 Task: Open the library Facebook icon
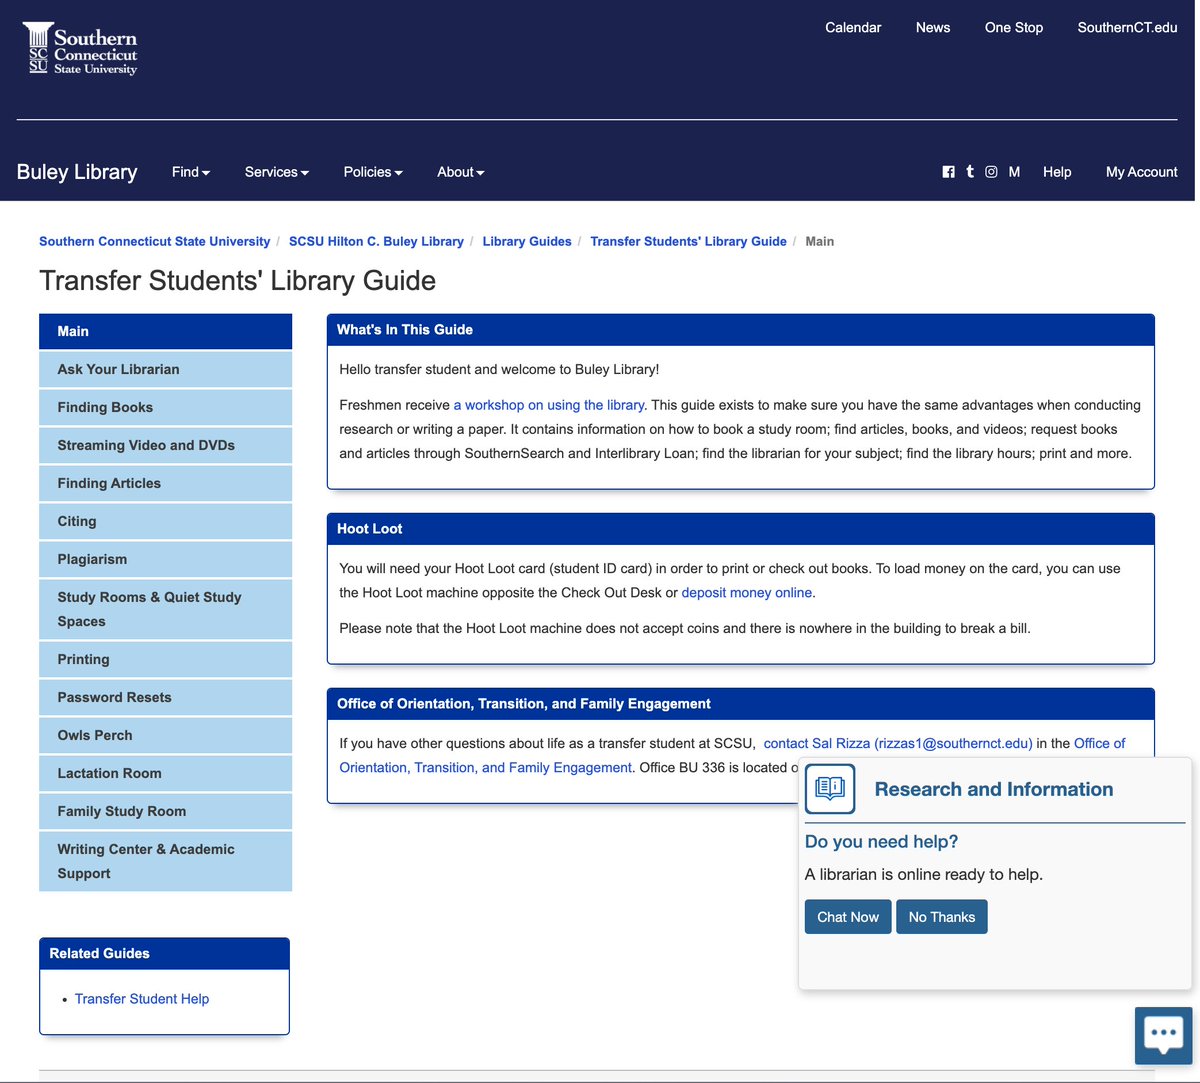click(x=948, y=172)
